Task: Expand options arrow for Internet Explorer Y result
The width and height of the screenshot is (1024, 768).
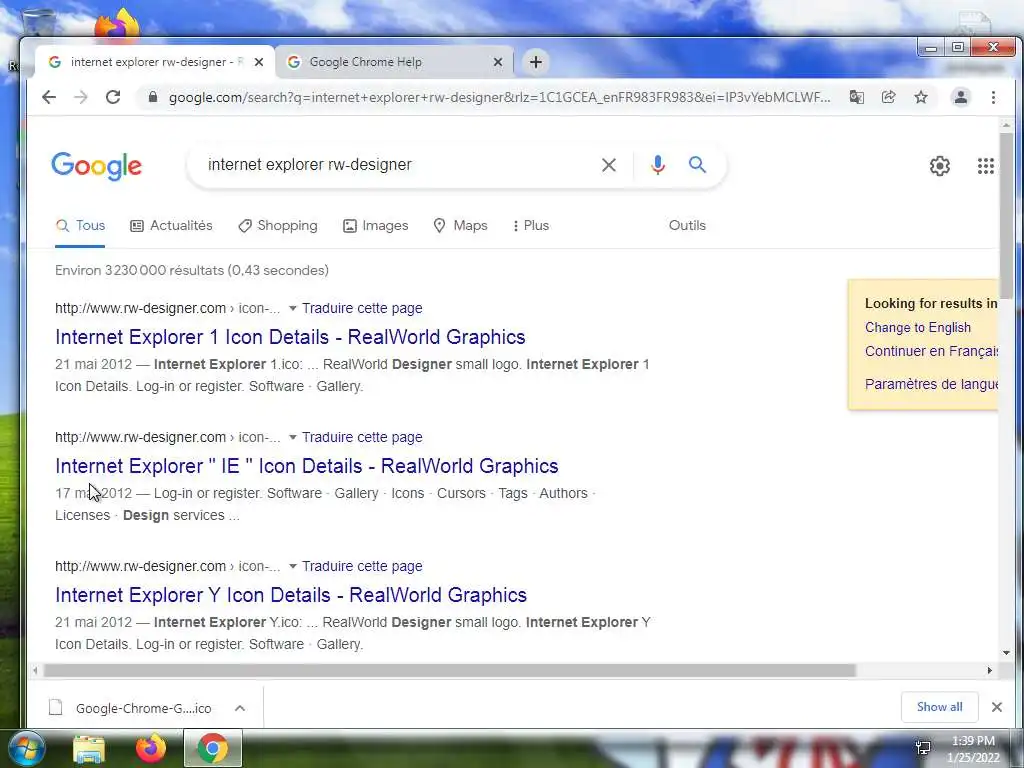Action: pyautogui.click(x=293, y=566)
